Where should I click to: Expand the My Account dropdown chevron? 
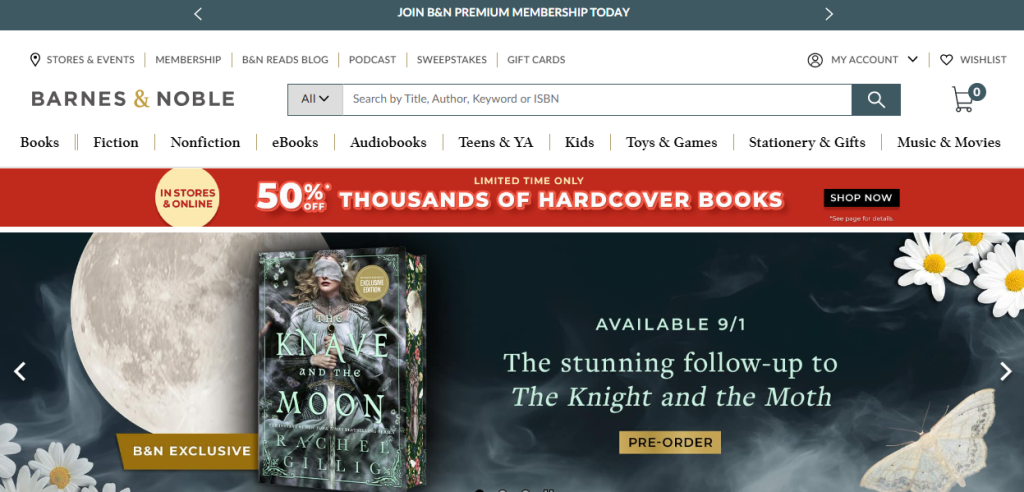[x=912, y=59]
